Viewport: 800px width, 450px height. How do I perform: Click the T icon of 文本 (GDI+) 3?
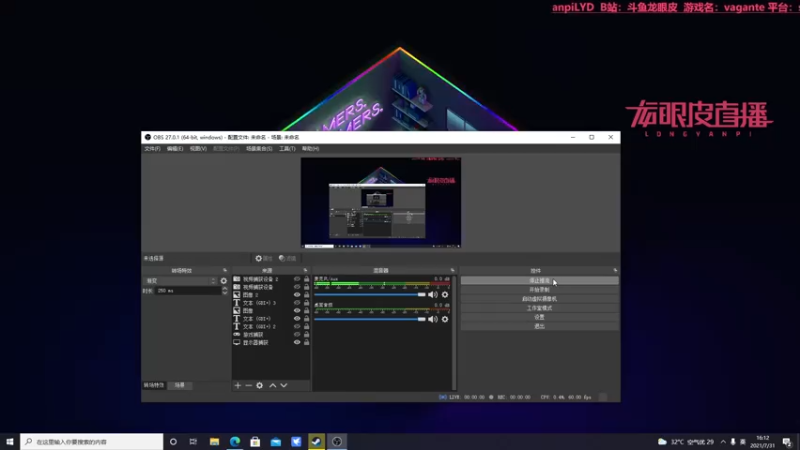pyautogui.click(x=237, y=303)
